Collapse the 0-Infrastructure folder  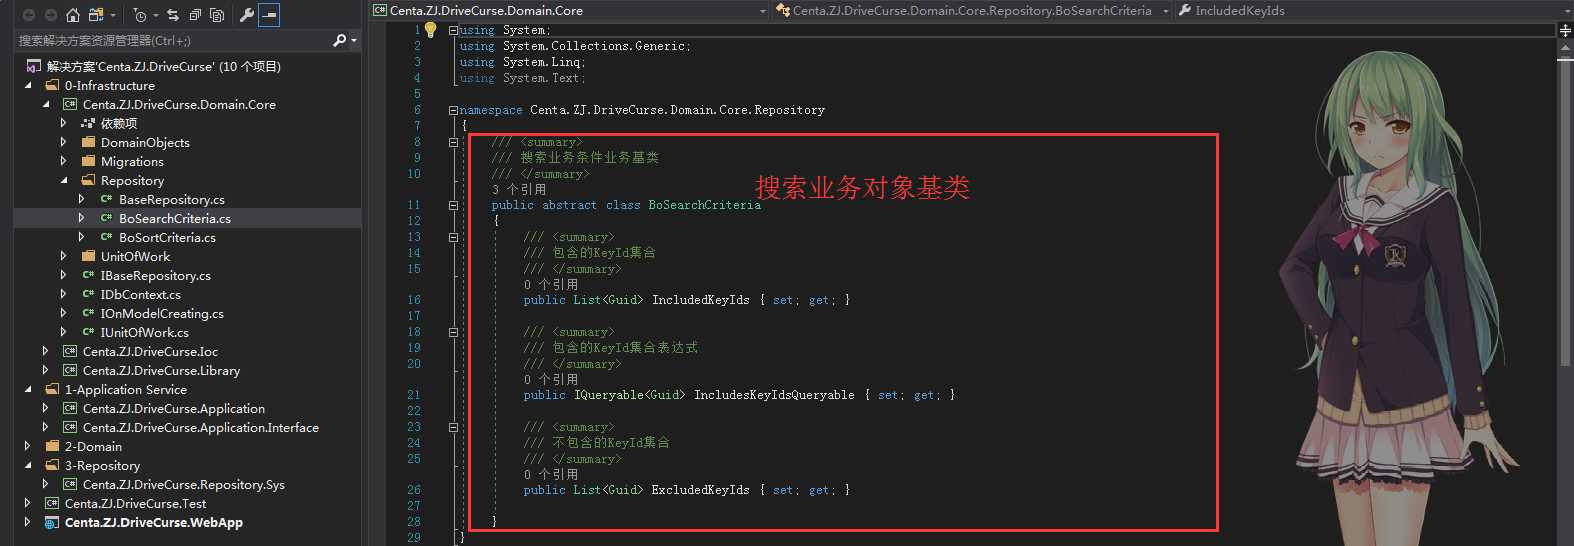point(29,86)
